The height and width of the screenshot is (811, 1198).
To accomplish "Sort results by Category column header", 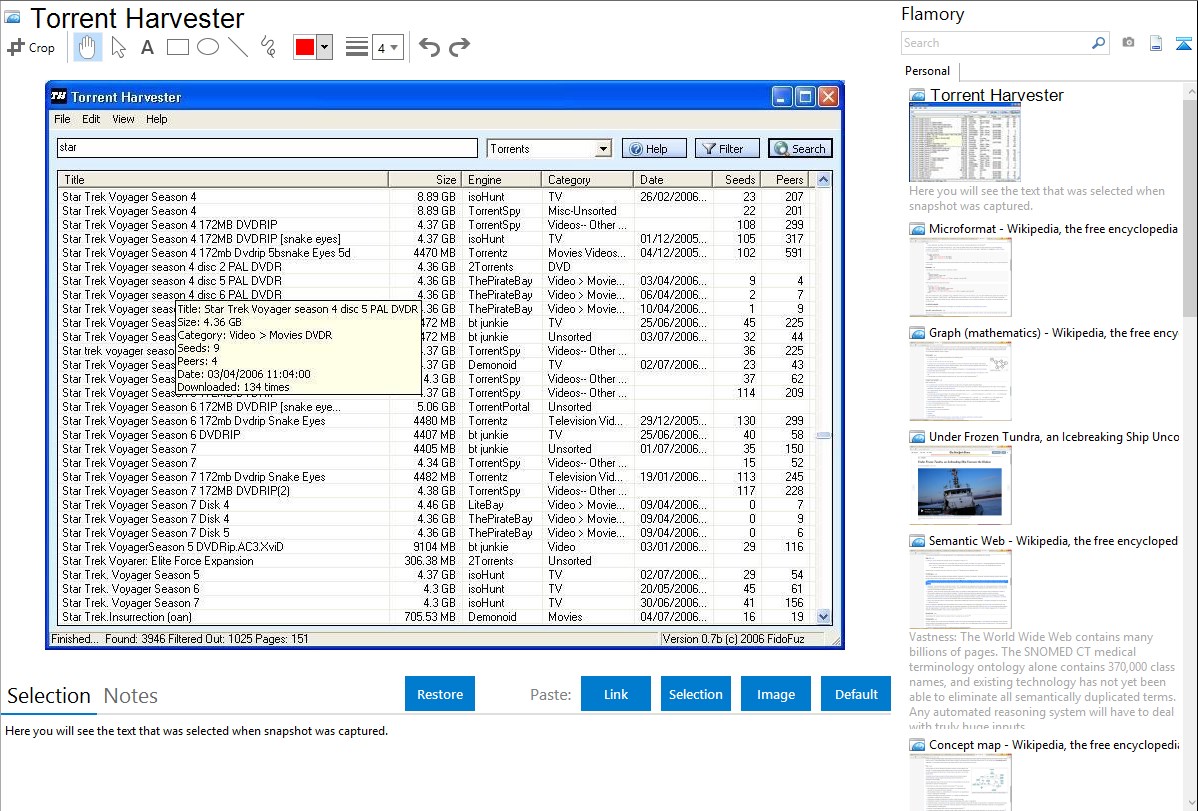I will [x=587, y=180].
